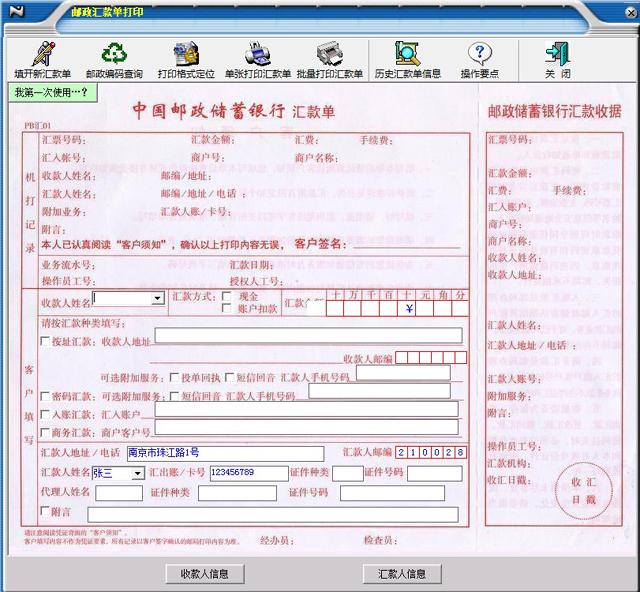
Task: Click the 收款人信息 button
Action: (205, 573)
